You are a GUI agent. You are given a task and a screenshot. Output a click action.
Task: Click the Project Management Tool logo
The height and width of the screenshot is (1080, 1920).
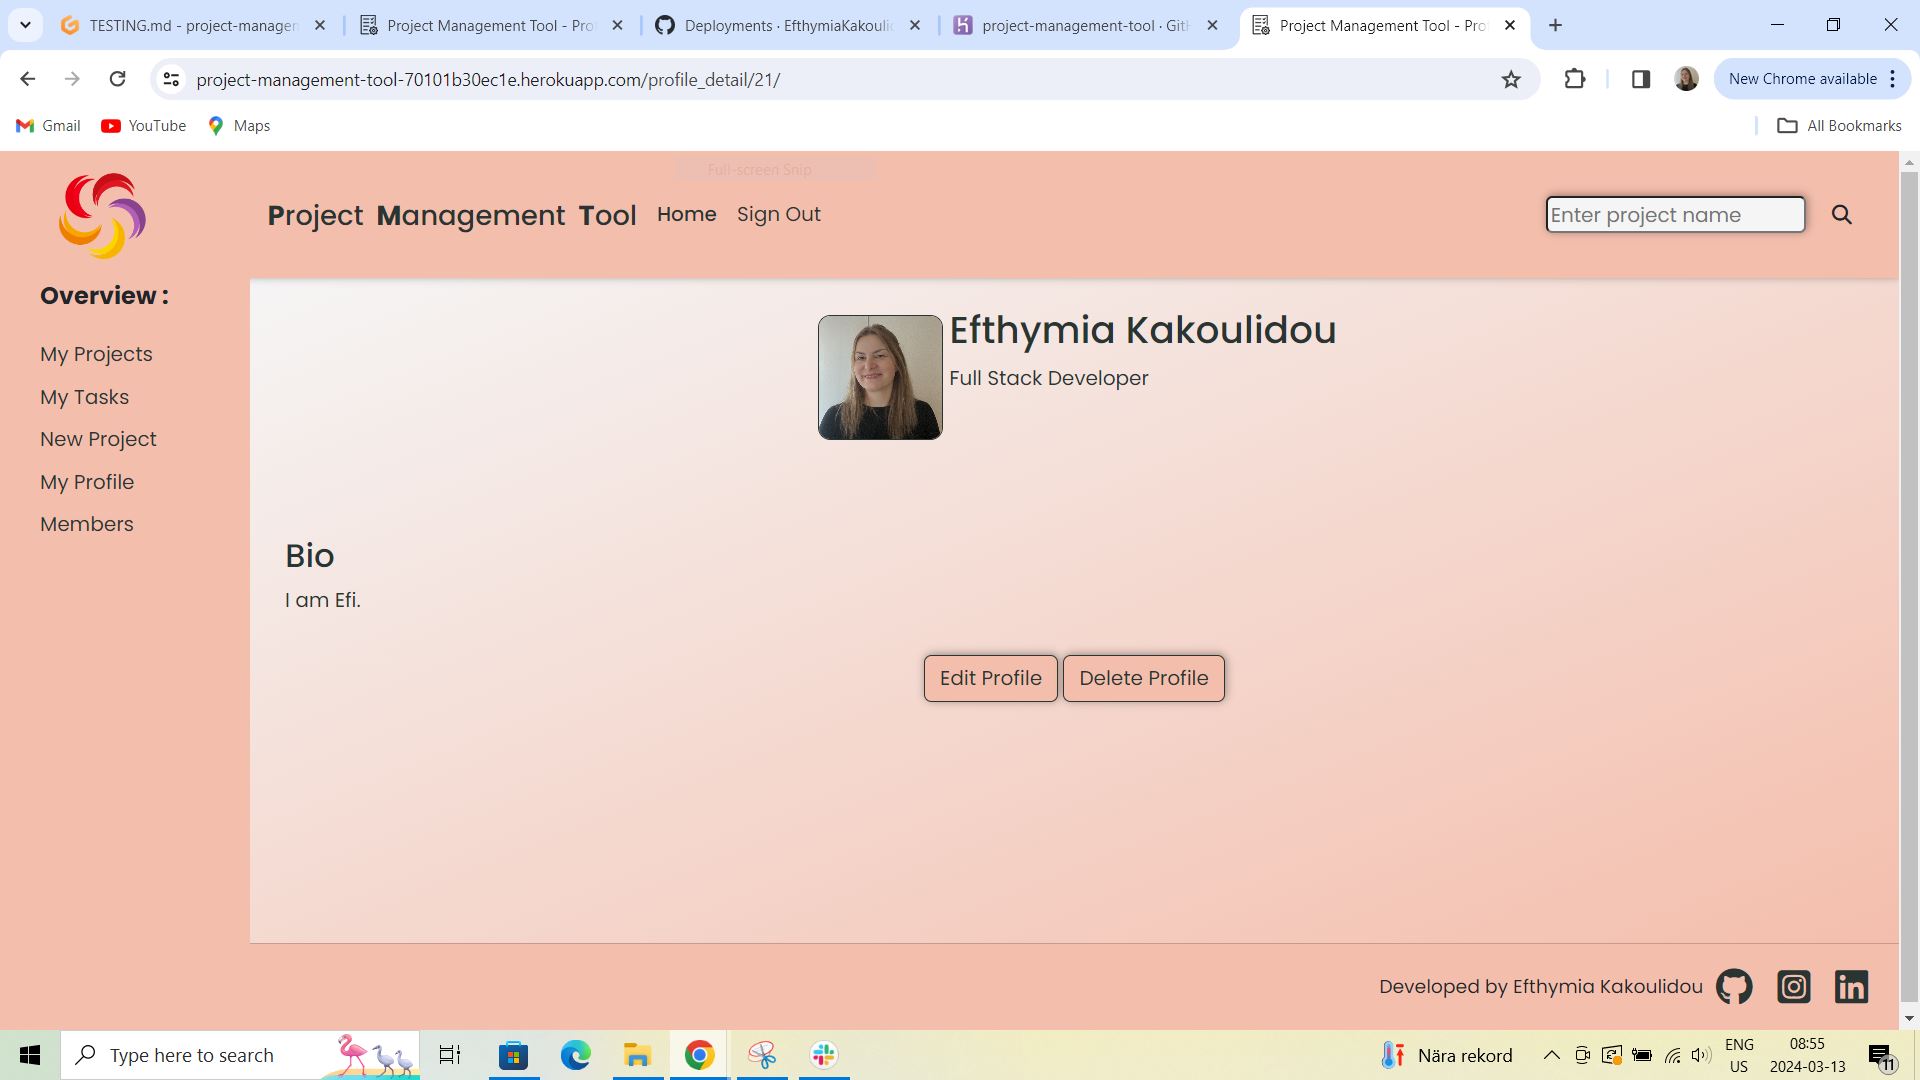(101, 215)
